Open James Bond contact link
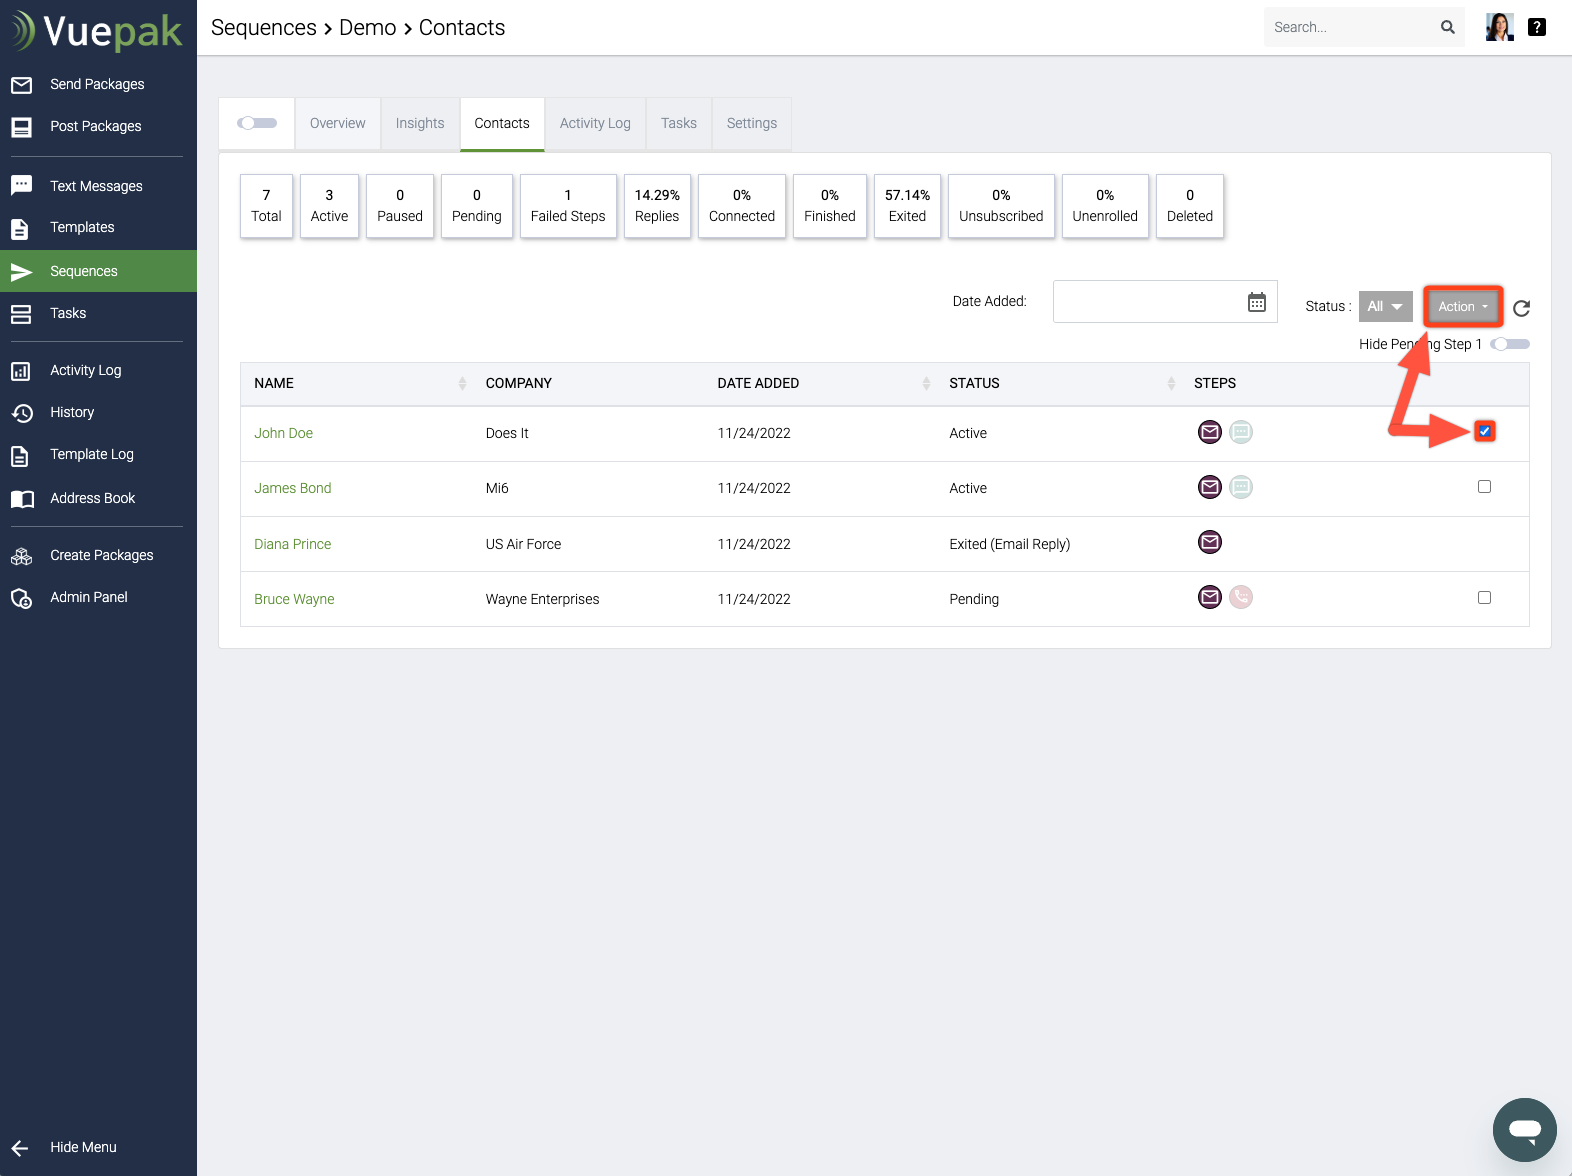The height and width of the screenshot is (1176, 1572). tap(292, 488)
